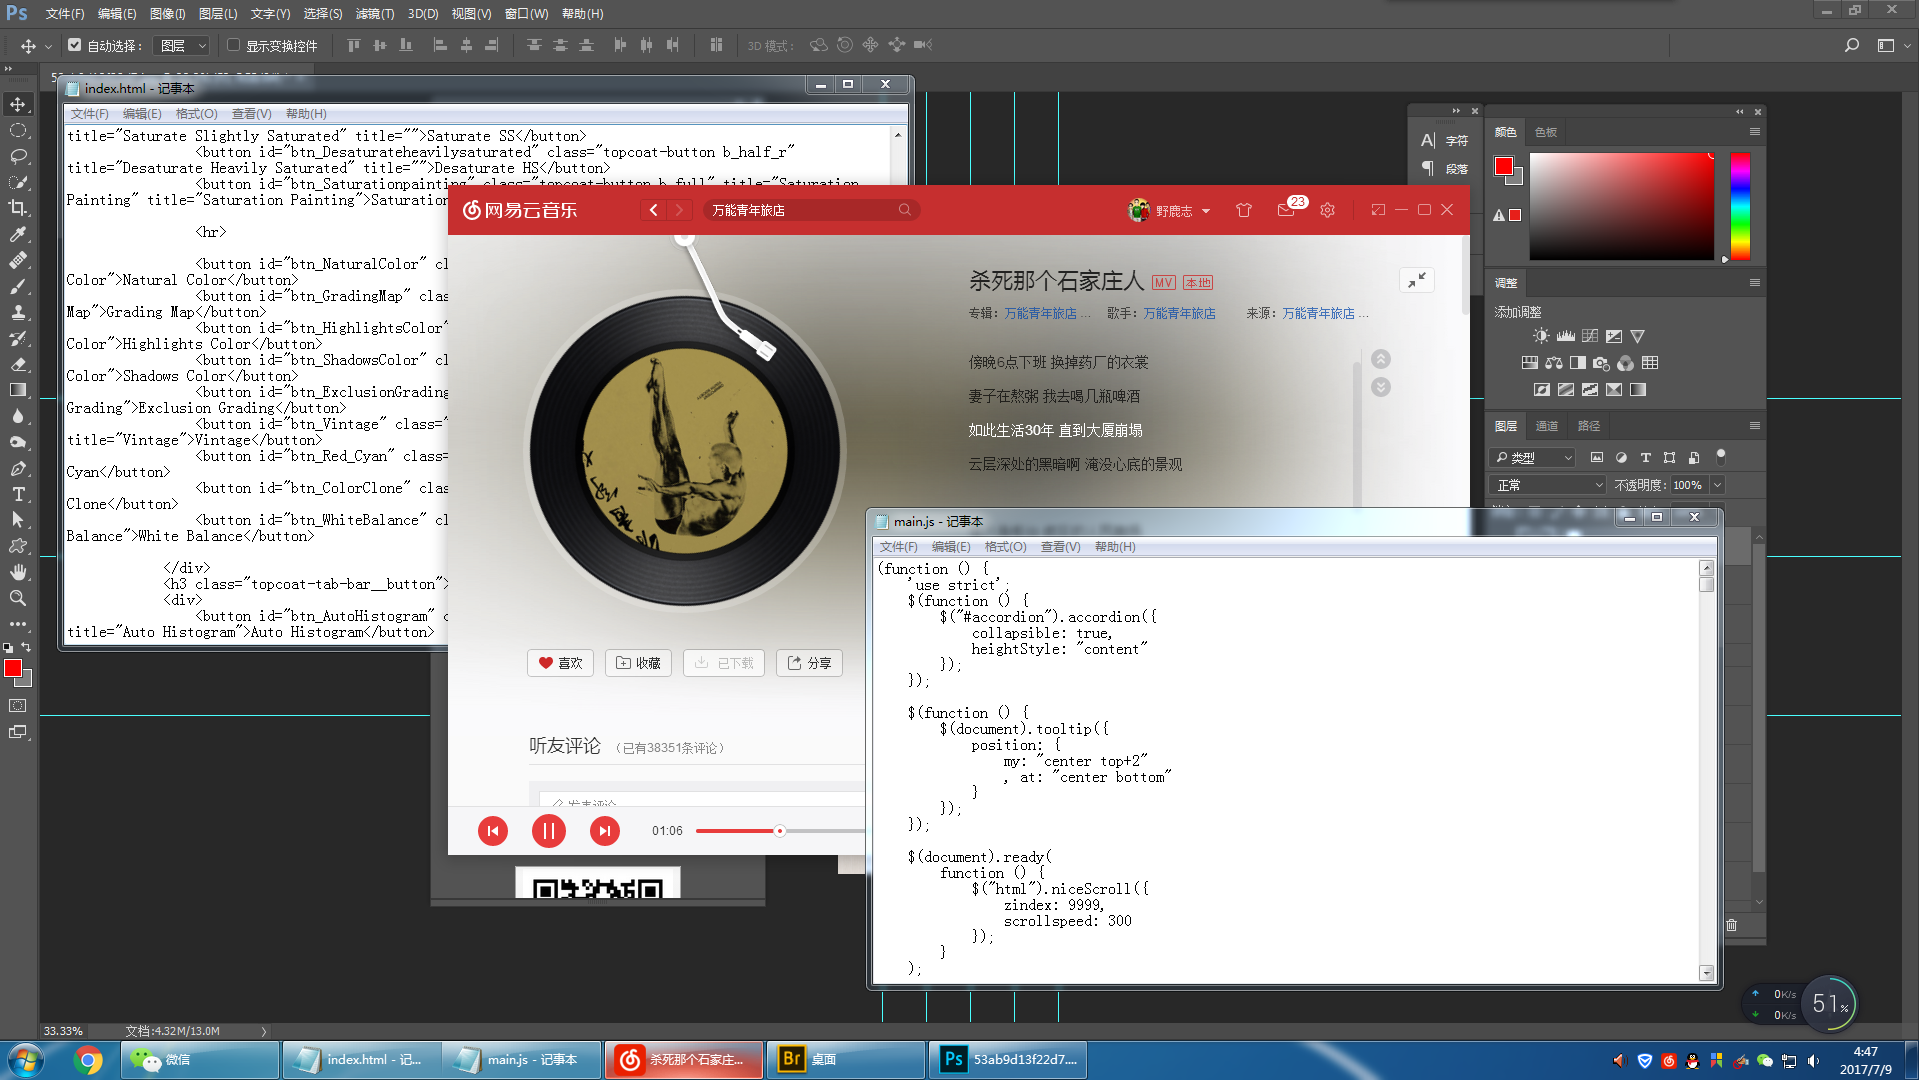Open Format menu in main.js Notepad
1919x1080 pixels.
pos(1005,546)
